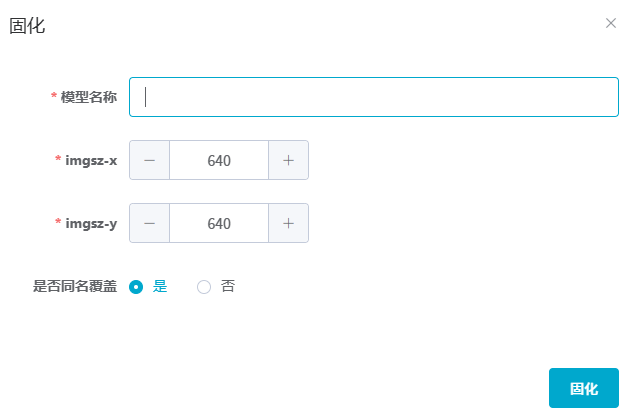
Task: Click the 模型名称 text input field
Action: tap(374, 97)
